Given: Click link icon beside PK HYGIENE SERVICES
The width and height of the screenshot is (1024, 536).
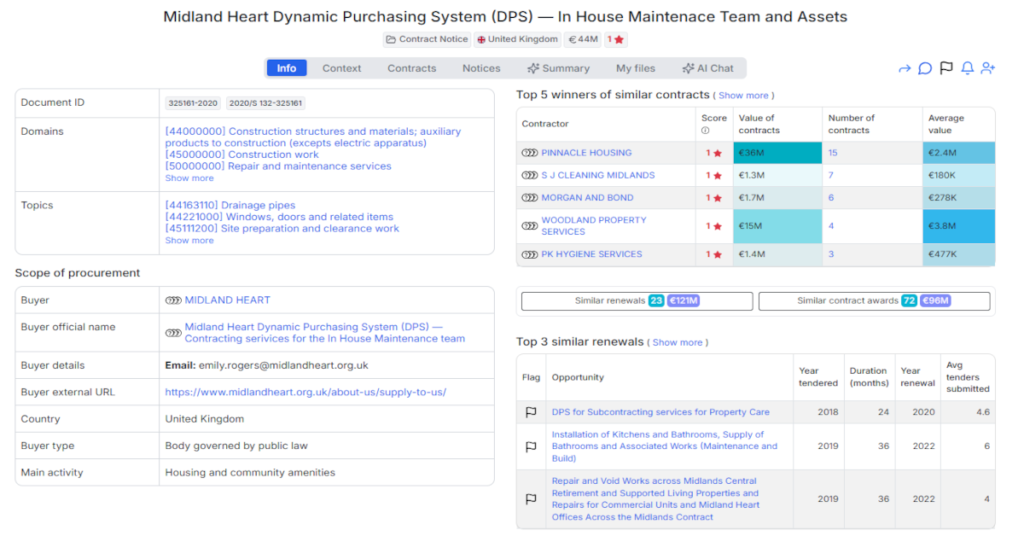Looking at the screenshot, I should (x=530, y=255).
